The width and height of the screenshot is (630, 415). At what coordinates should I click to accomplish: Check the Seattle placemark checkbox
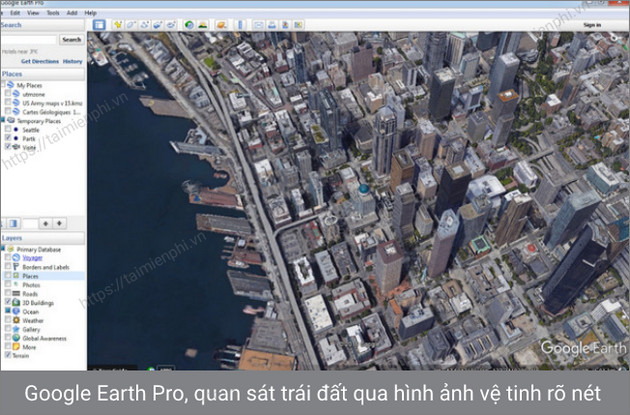tap(8, 129)
